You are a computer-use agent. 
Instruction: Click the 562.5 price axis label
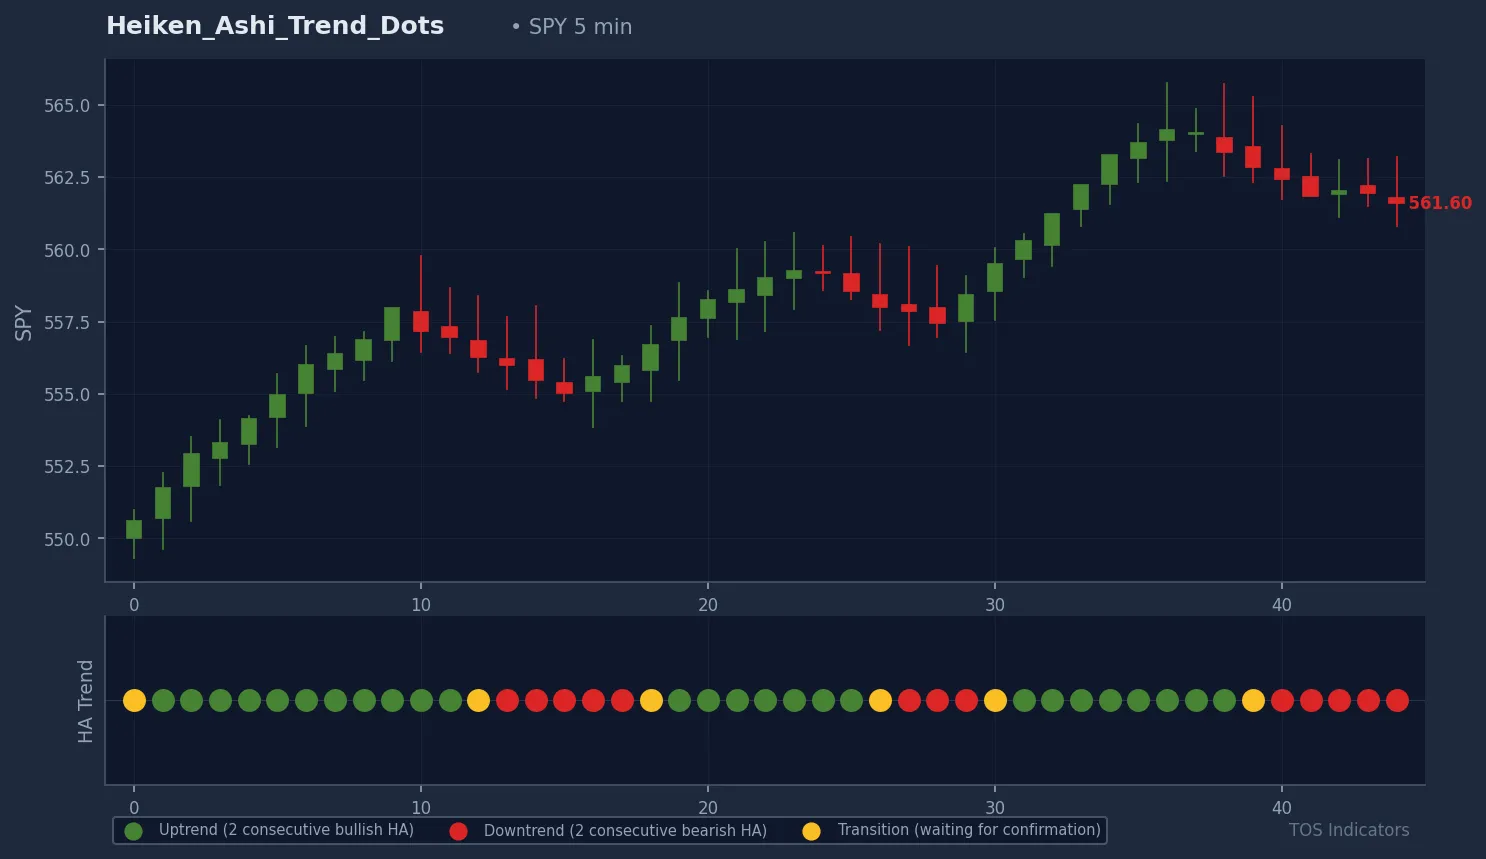[67, 178]
